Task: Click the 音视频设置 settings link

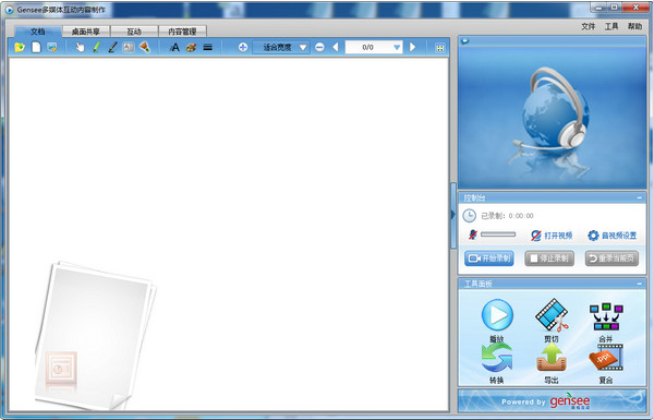Action: click(x=611, y=235)
